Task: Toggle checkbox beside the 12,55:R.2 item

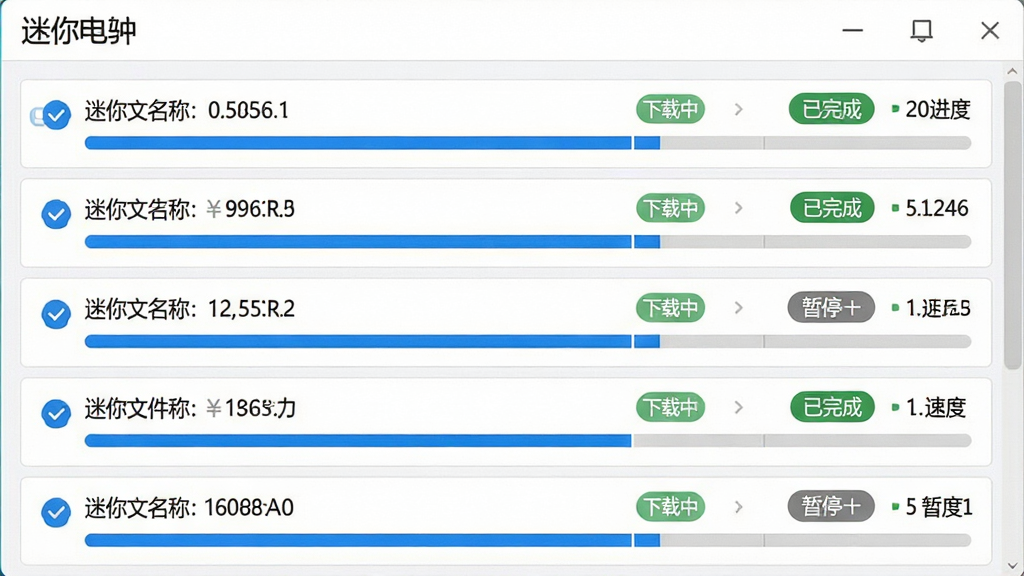Action: tap(56, 314)
